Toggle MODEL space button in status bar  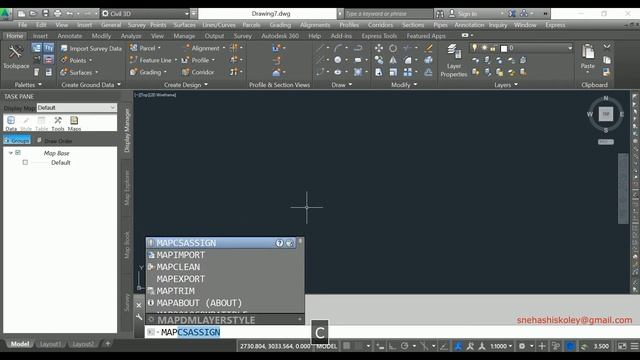(327, 346)
